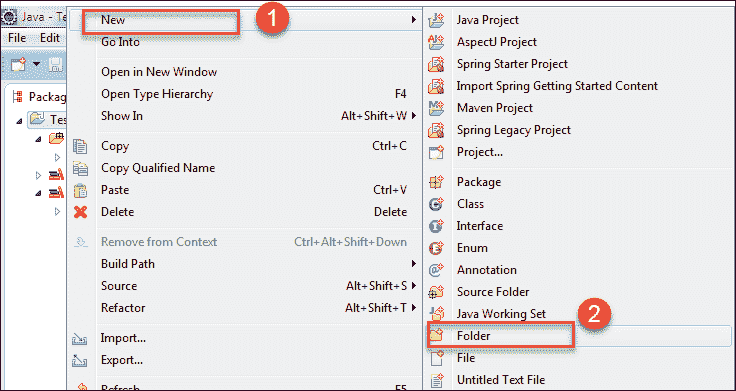Expand the New submenu arrow
This screenshot has height=391, width=736.
pyautogui.click(x=414, y=20)
